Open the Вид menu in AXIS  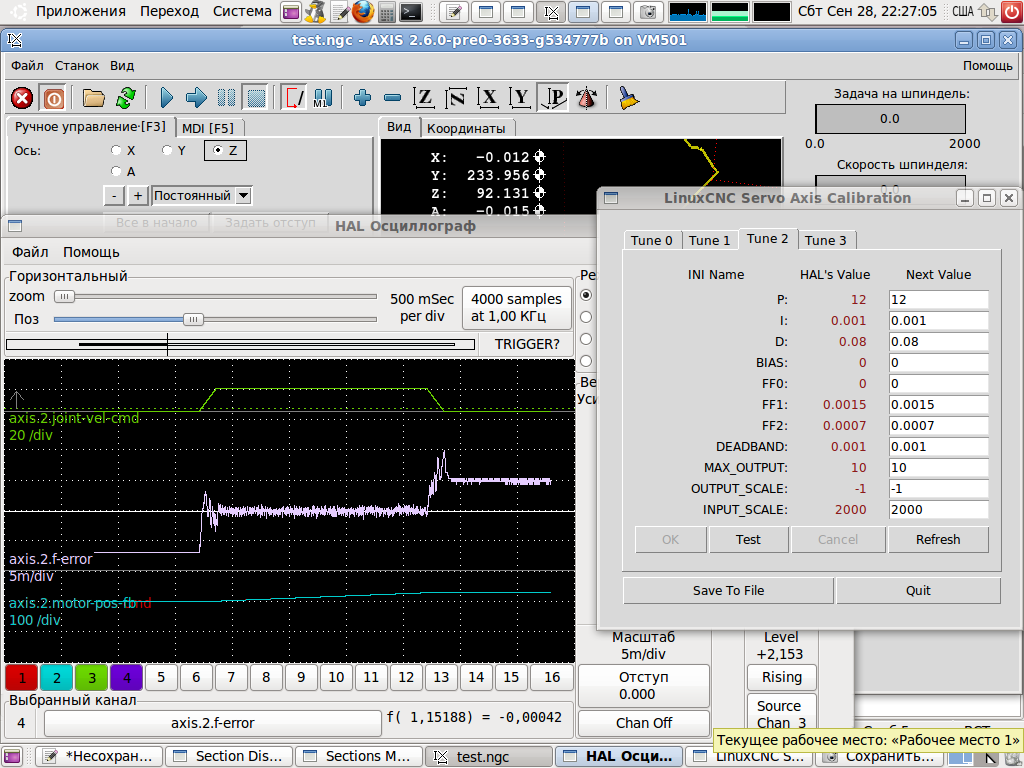(x=122, y=65)
